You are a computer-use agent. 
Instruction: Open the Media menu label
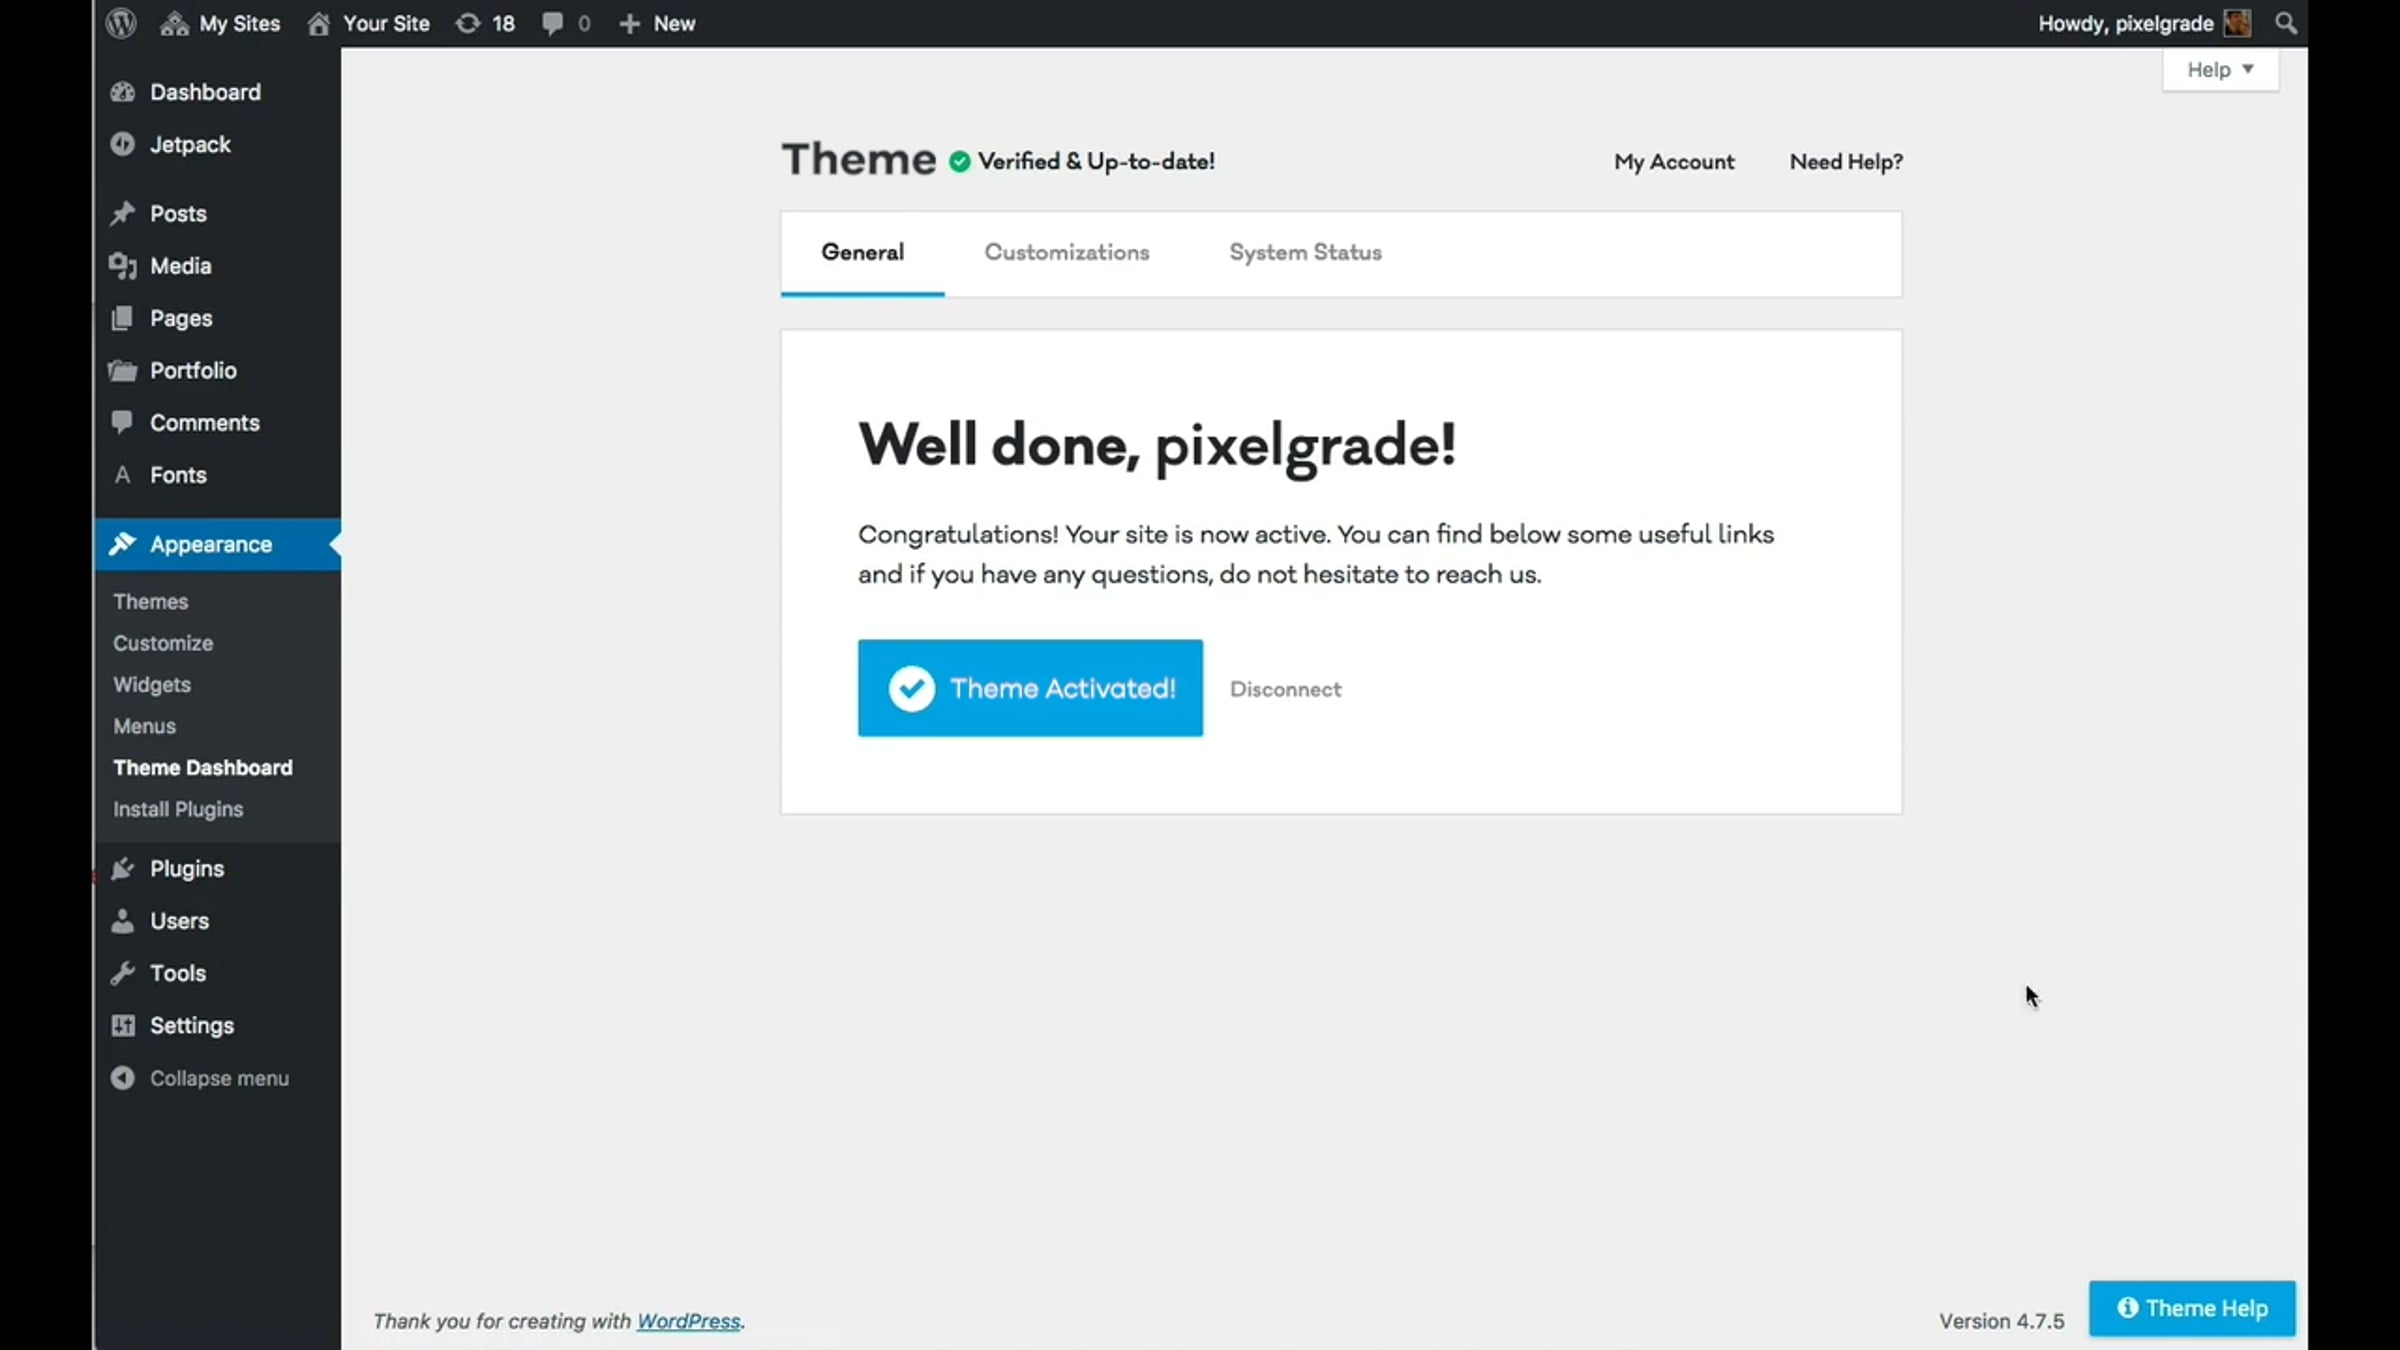point(181,266)
